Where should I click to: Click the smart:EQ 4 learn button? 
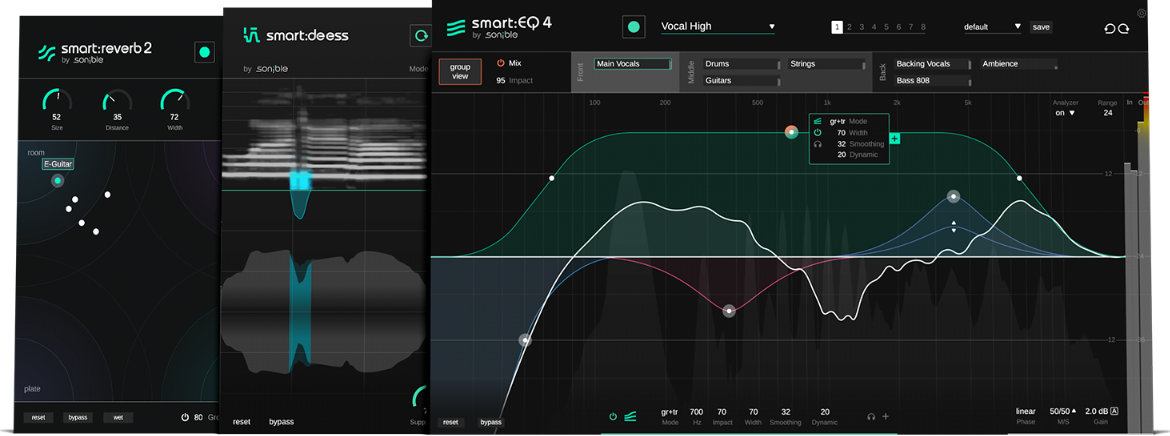[x=633, y=27]
